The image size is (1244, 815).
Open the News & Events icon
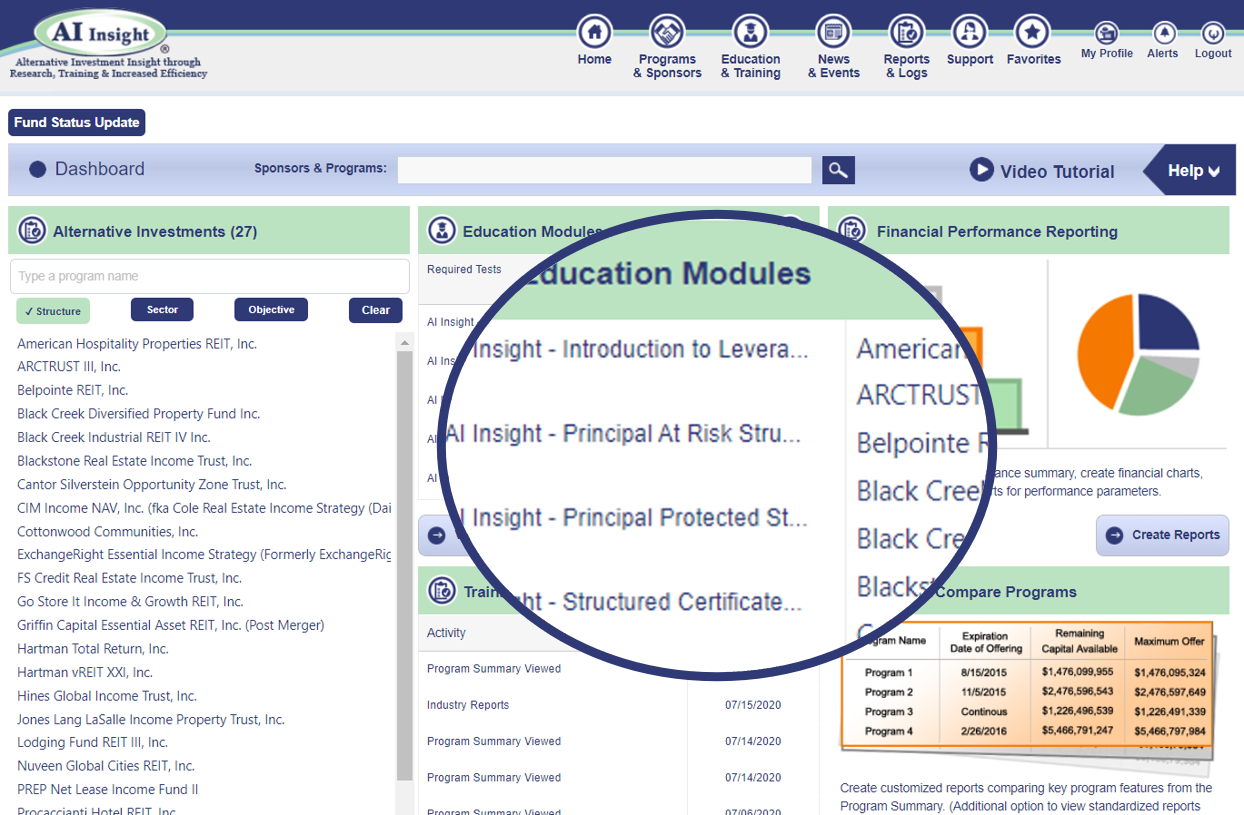pos(833,33)
